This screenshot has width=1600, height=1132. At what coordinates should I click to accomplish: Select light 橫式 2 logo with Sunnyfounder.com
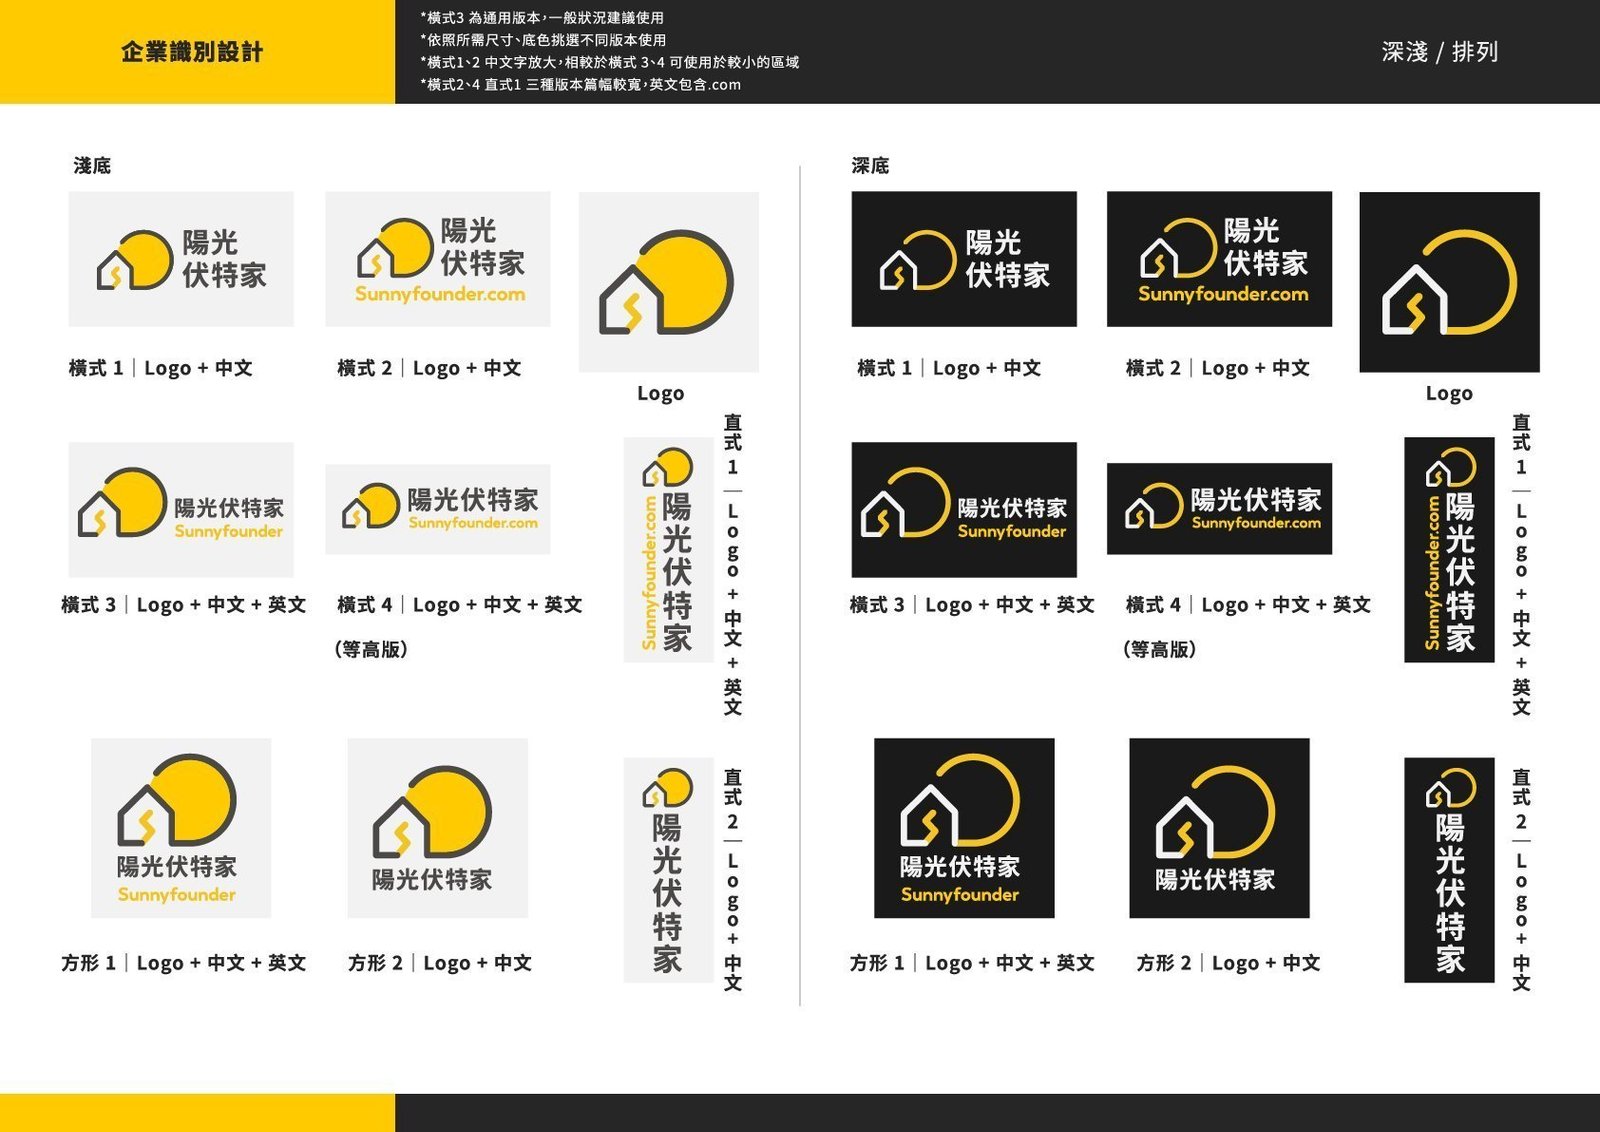point(438,259)
